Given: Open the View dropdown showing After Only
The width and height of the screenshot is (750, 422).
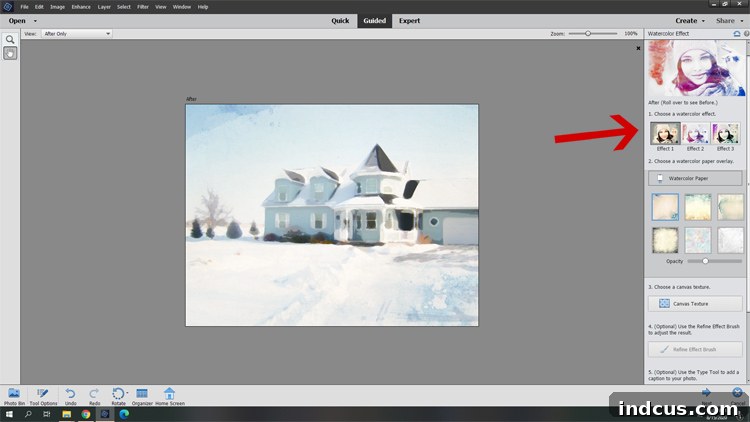Looking at the screenshot, I should [x=77, y=33].
